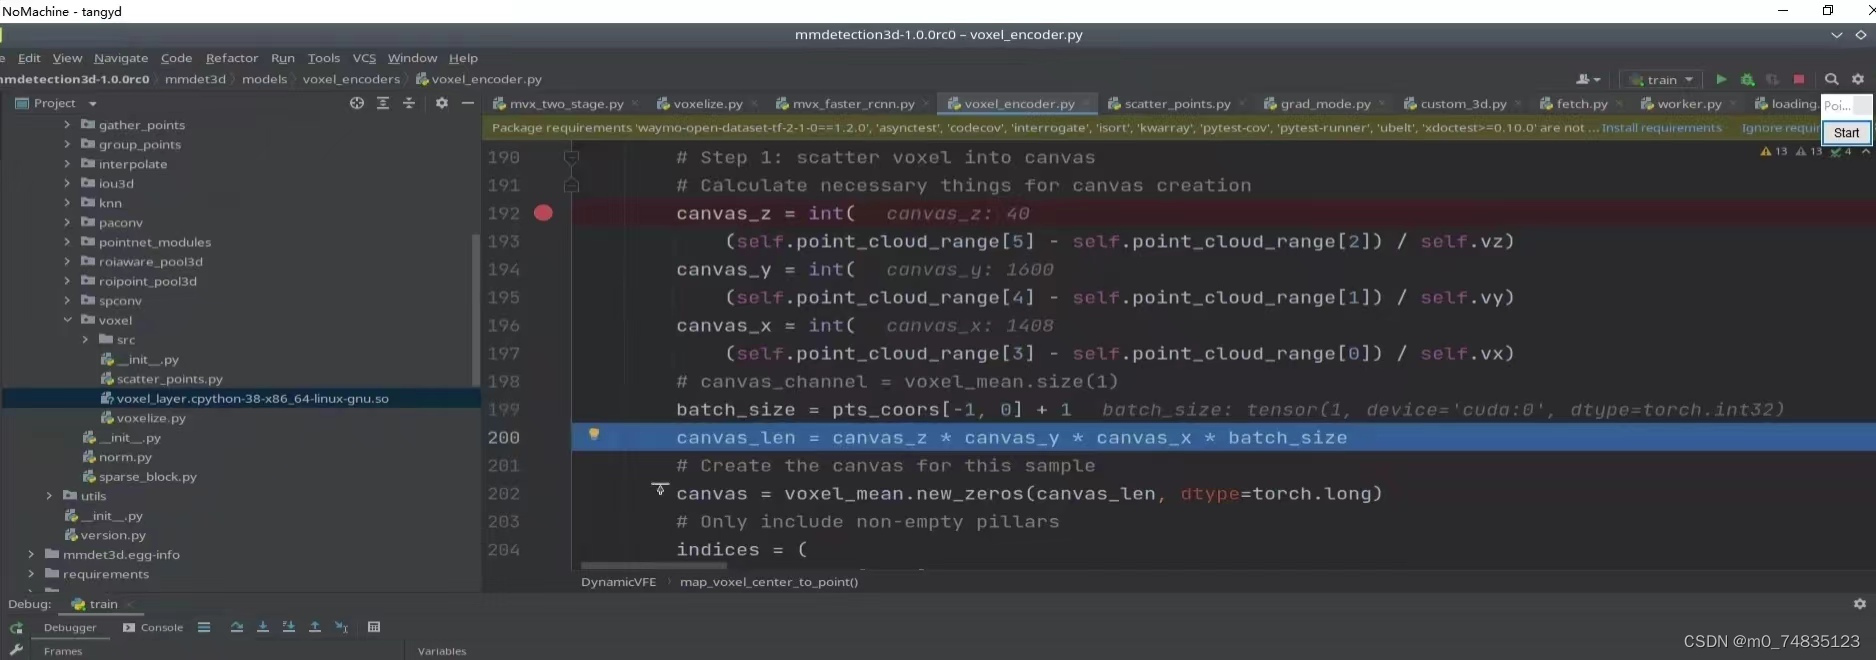Screen dimensions: 1876x660
Task: Open Debug tool window settings gear
Action: pyautogui.click(x=1860, y=604)
